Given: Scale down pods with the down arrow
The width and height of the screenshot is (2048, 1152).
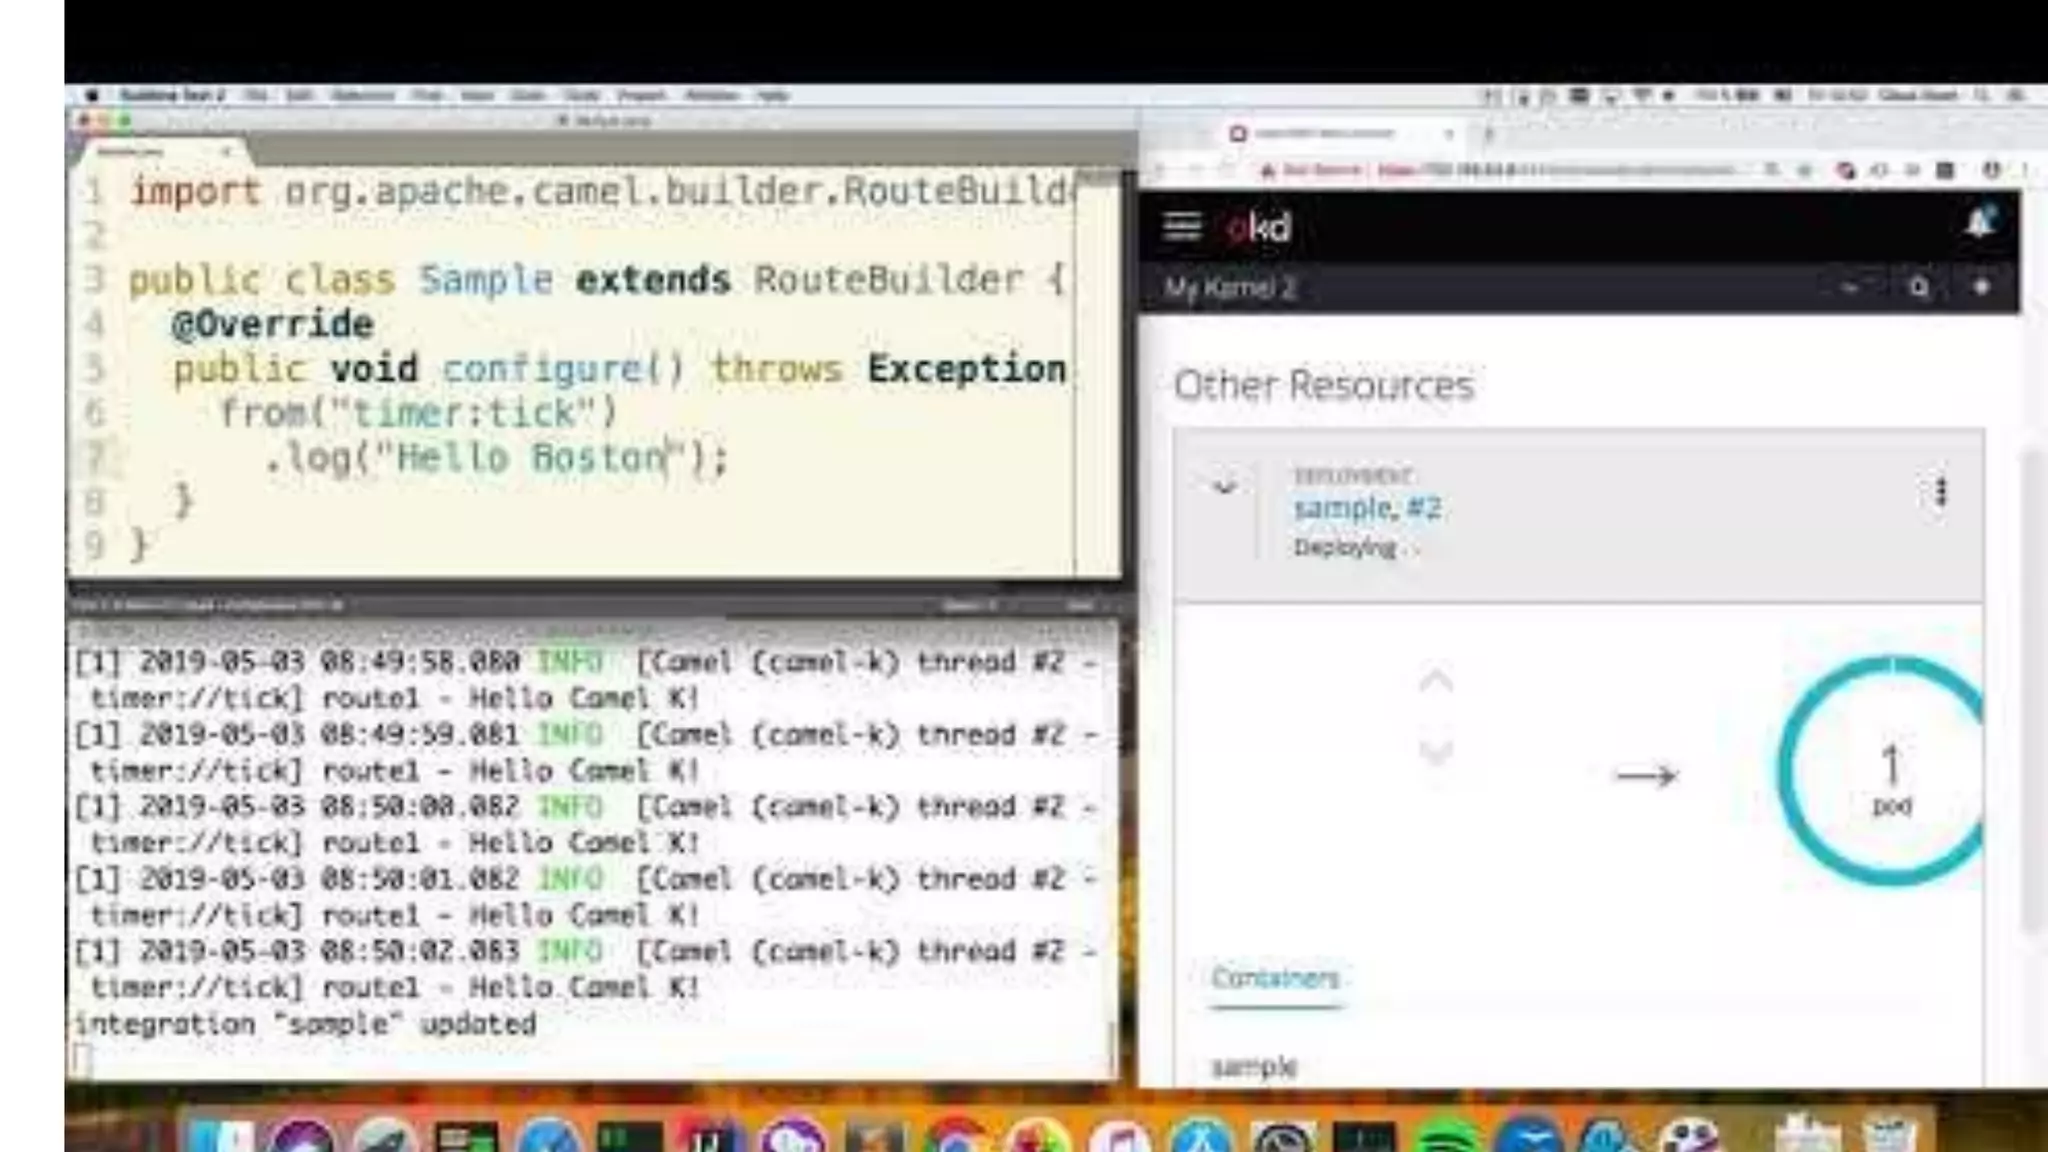Looking at the screenshot, I should [1436, 752].
